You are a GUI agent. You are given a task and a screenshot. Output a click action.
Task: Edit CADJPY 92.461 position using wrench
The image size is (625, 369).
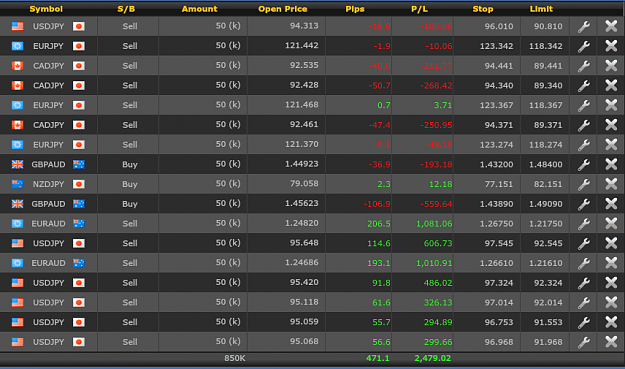point(584,125)
